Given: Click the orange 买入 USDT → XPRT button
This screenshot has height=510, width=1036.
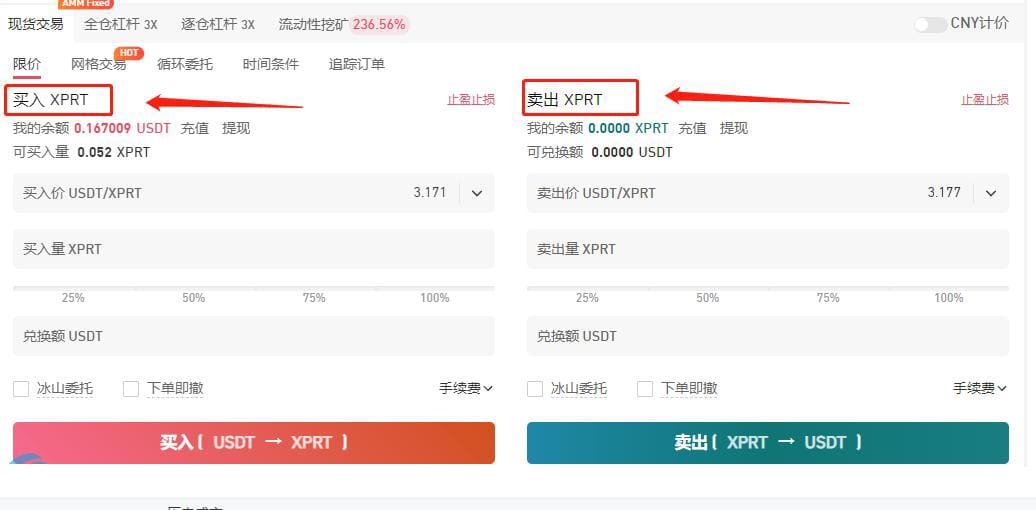Looking at the screenshot, I should tap(254, 443).
